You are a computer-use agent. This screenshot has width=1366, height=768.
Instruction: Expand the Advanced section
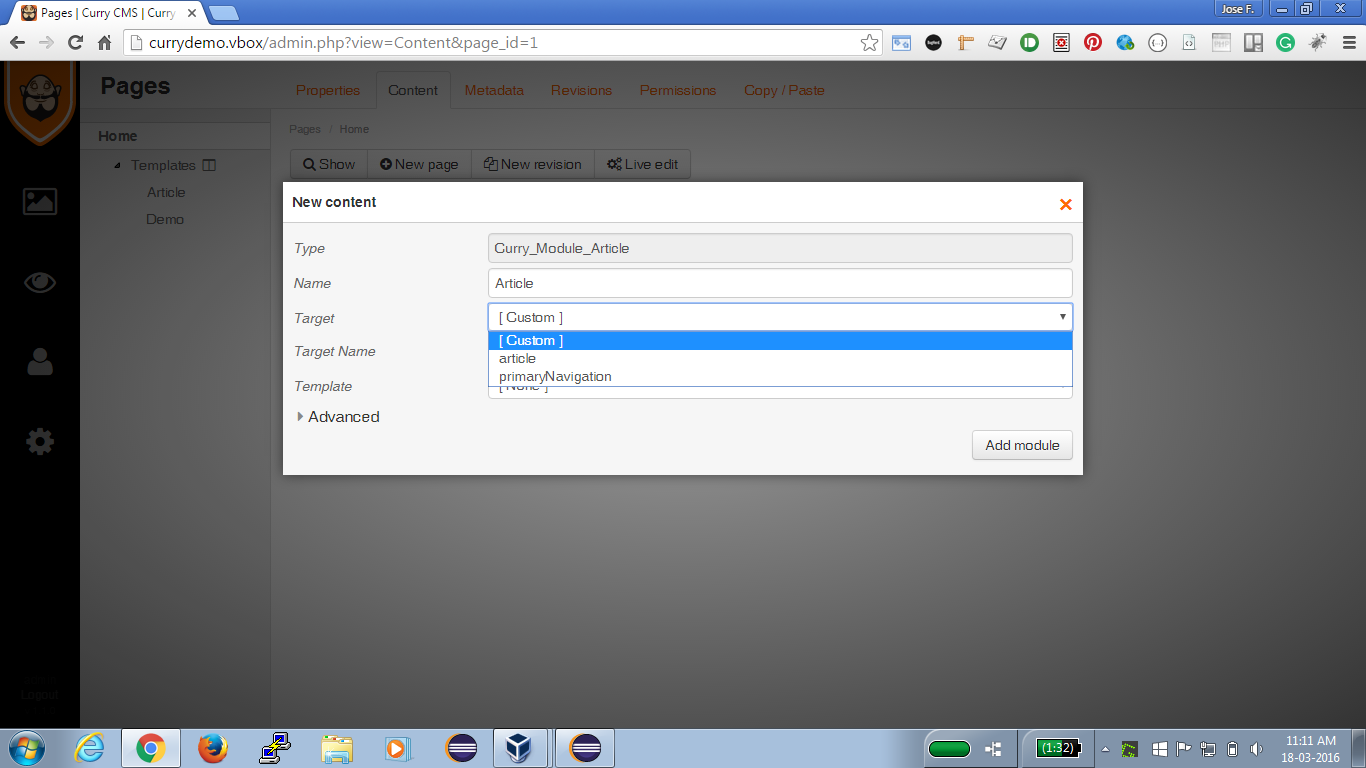pos(338,417)
